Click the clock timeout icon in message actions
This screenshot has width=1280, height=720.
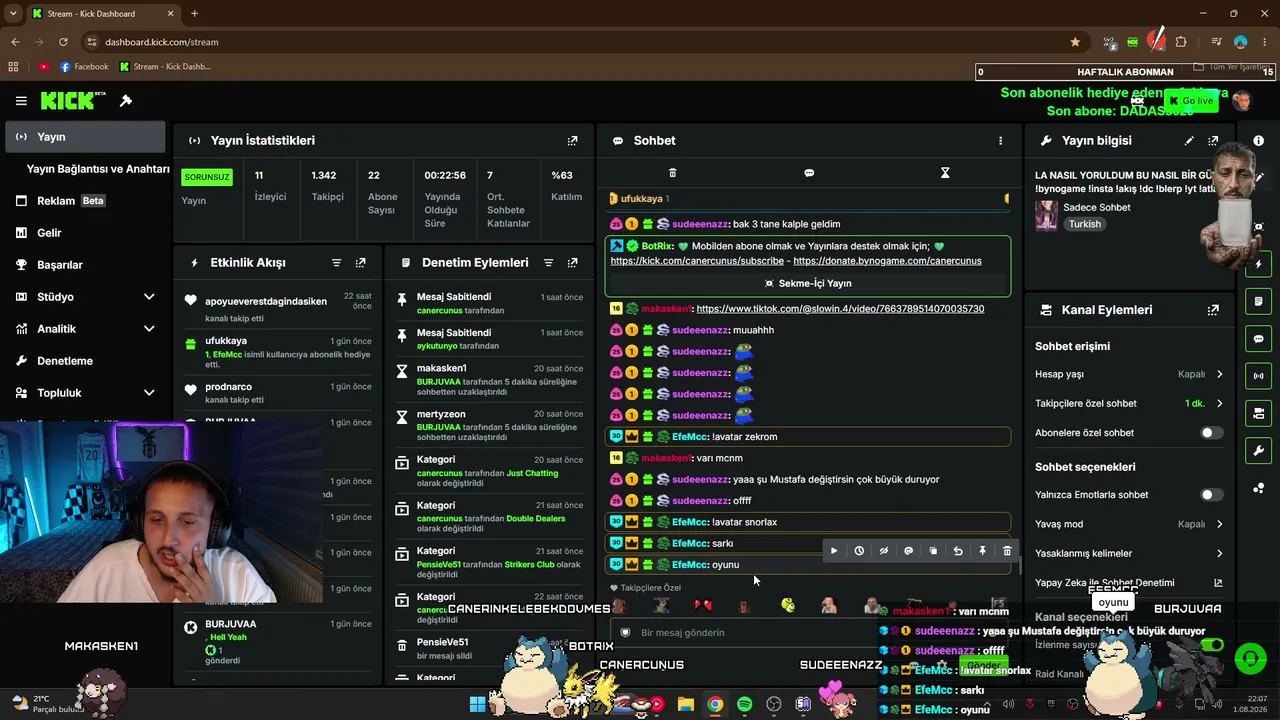tap(859, 551)
